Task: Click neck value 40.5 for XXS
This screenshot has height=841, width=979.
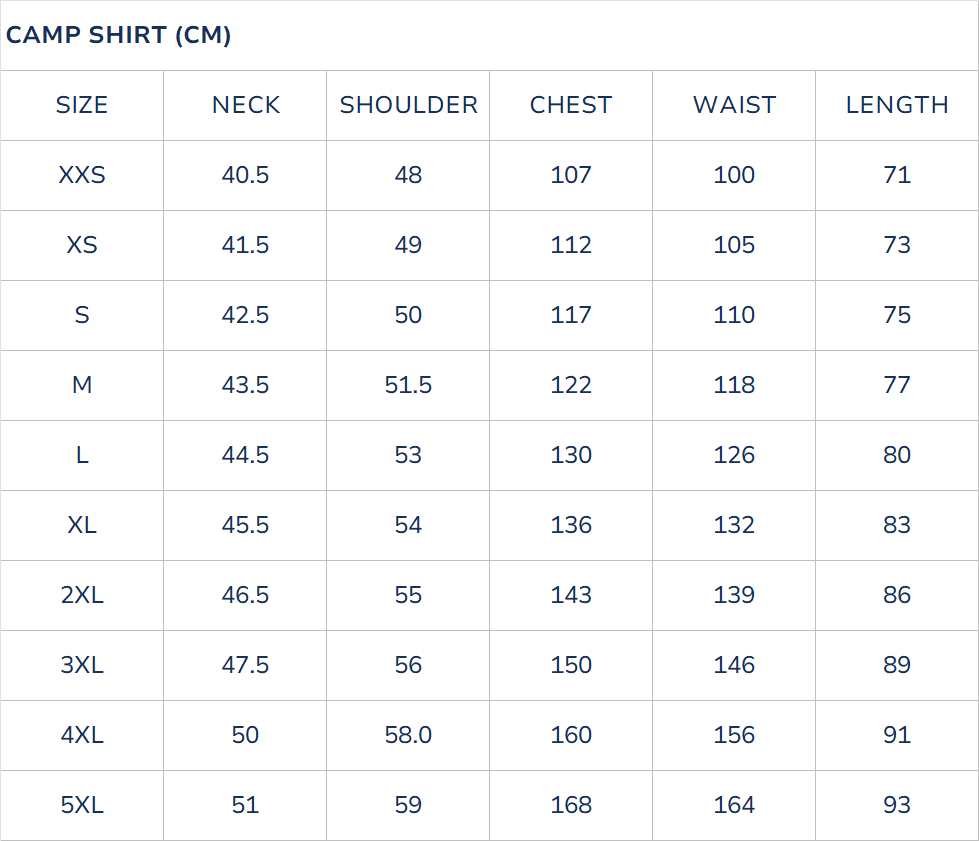Action: pyautogui.click(x=246, y=175)
